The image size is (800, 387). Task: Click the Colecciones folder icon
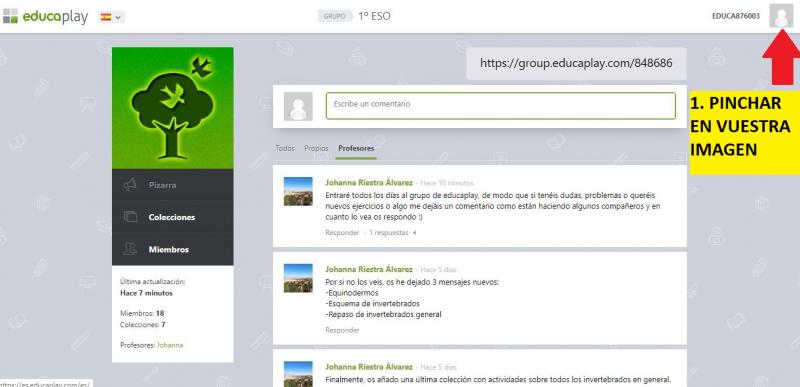[130, 217]
